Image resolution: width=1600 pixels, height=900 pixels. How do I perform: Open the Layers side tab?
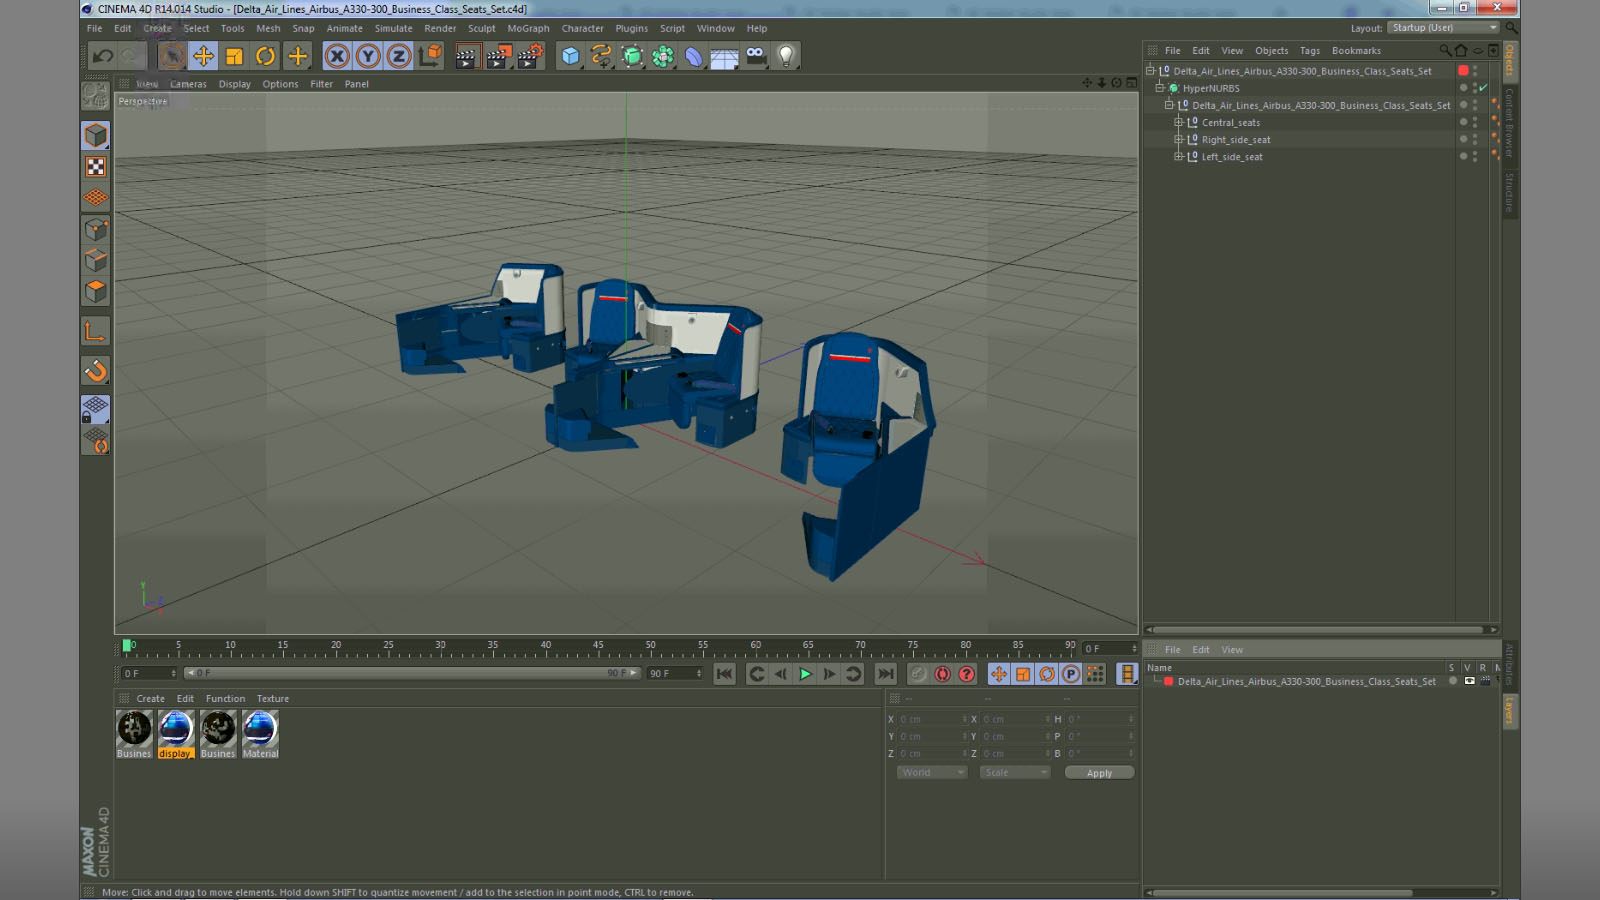point(1510,712)
